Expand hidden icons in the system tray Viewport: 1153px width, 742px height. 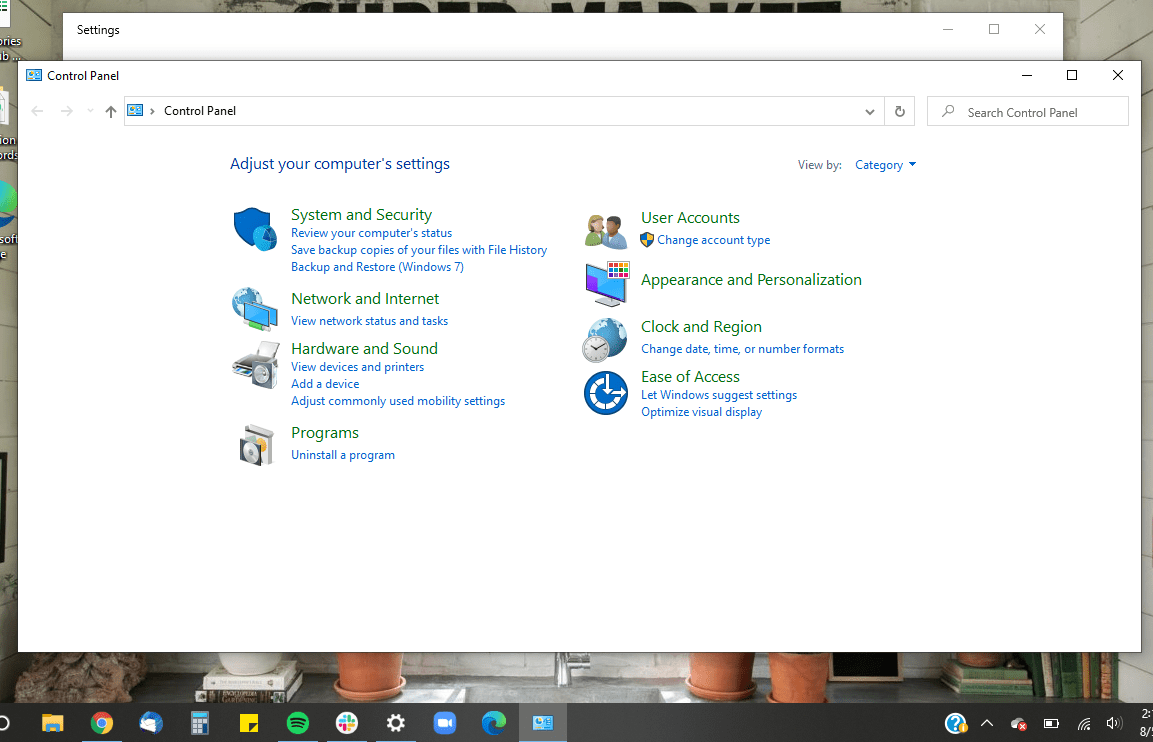pyautogui.click(x=986, y=722)
